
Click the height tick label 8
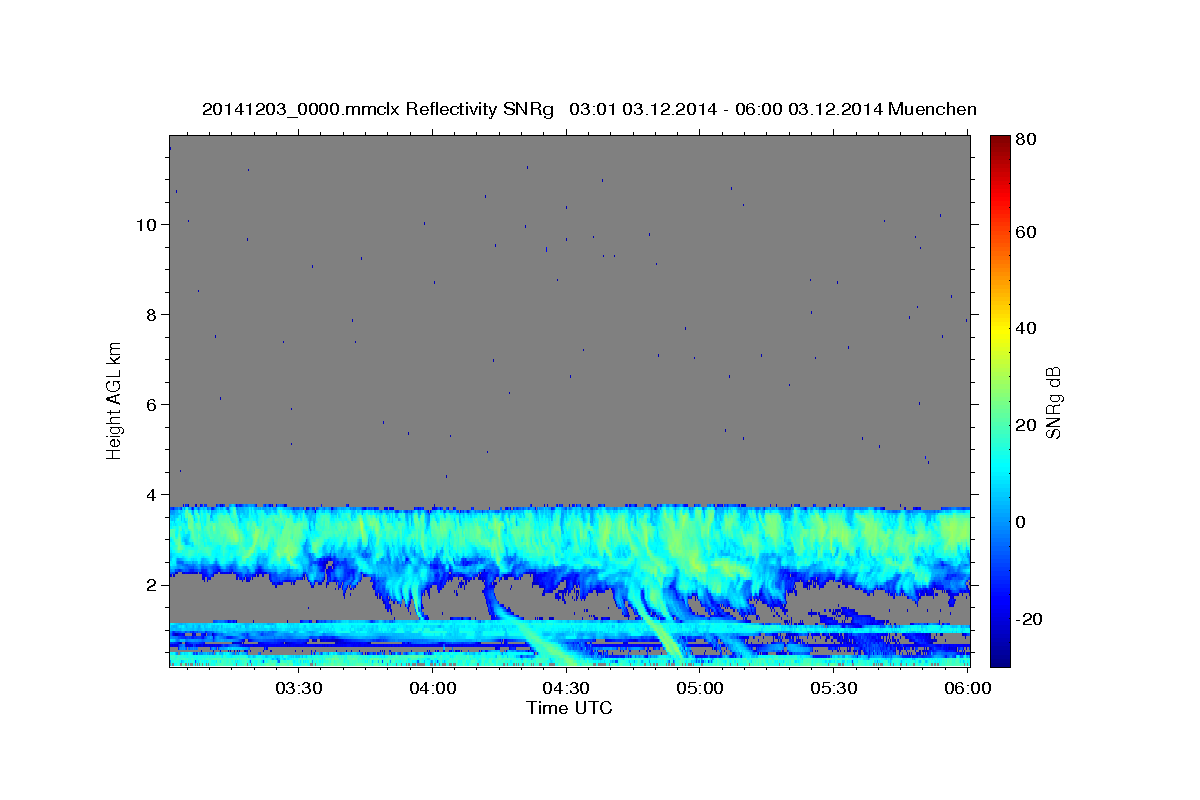150,314
